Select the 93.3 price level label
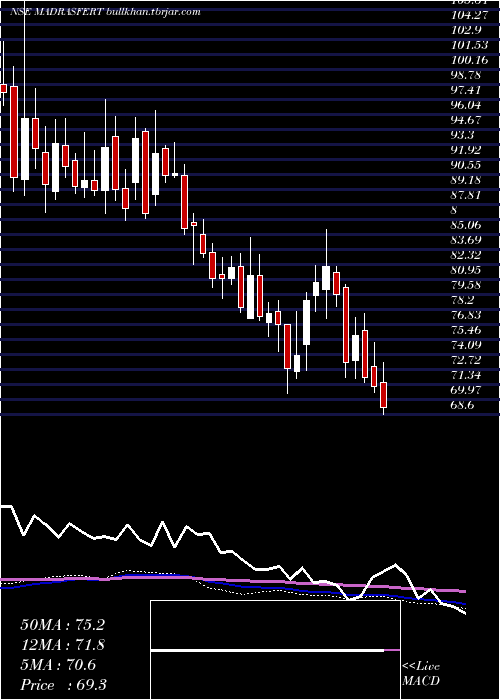The width and height of the screenshot is (500, 700). click(x=464, y=135)
